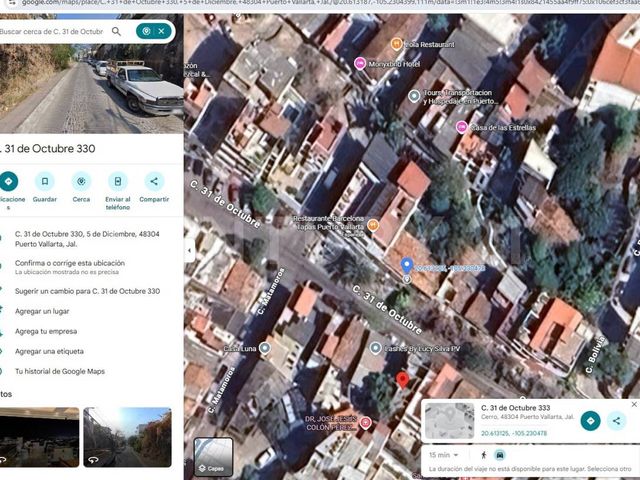Click Enviar al teléfono icon
The width and height of the screenshot is (640, 480).
click(118, 181)
